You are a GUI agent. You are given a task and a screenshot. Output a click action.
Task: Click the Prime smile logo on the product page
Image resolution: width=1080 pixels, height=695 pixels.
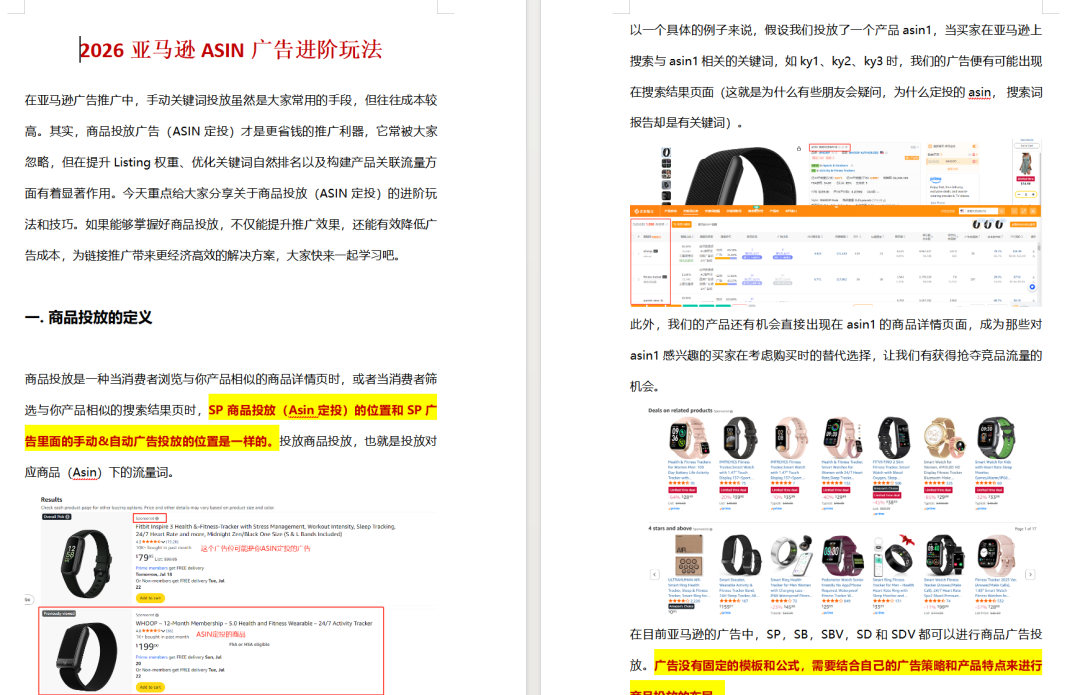pos(935,178)
